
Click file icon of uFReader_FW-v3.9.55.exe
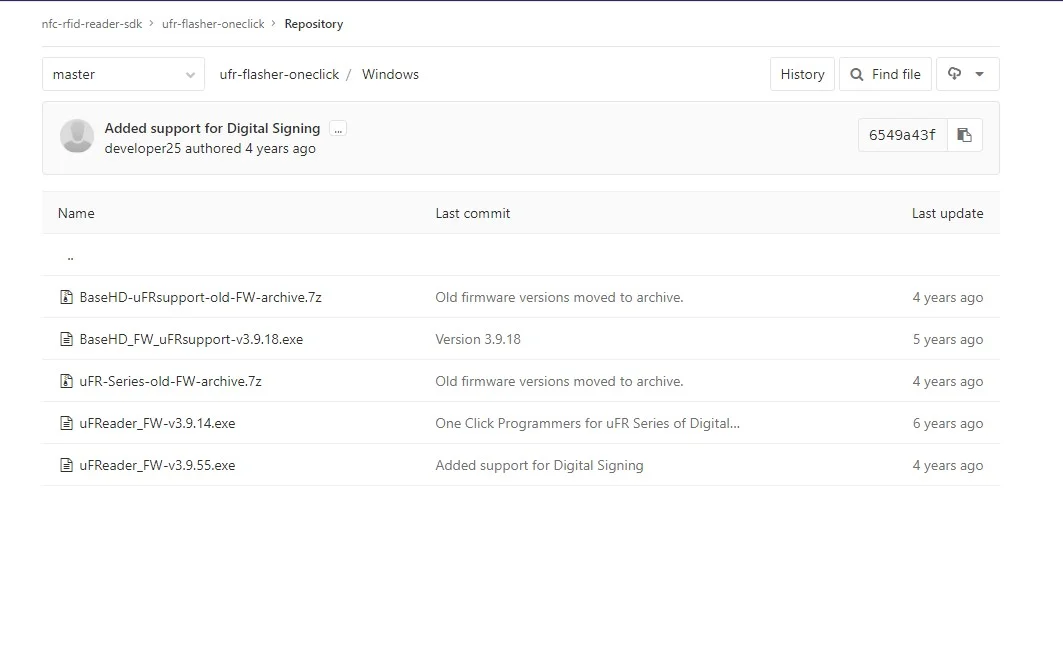pyautogui.click(x=66, y=465)
